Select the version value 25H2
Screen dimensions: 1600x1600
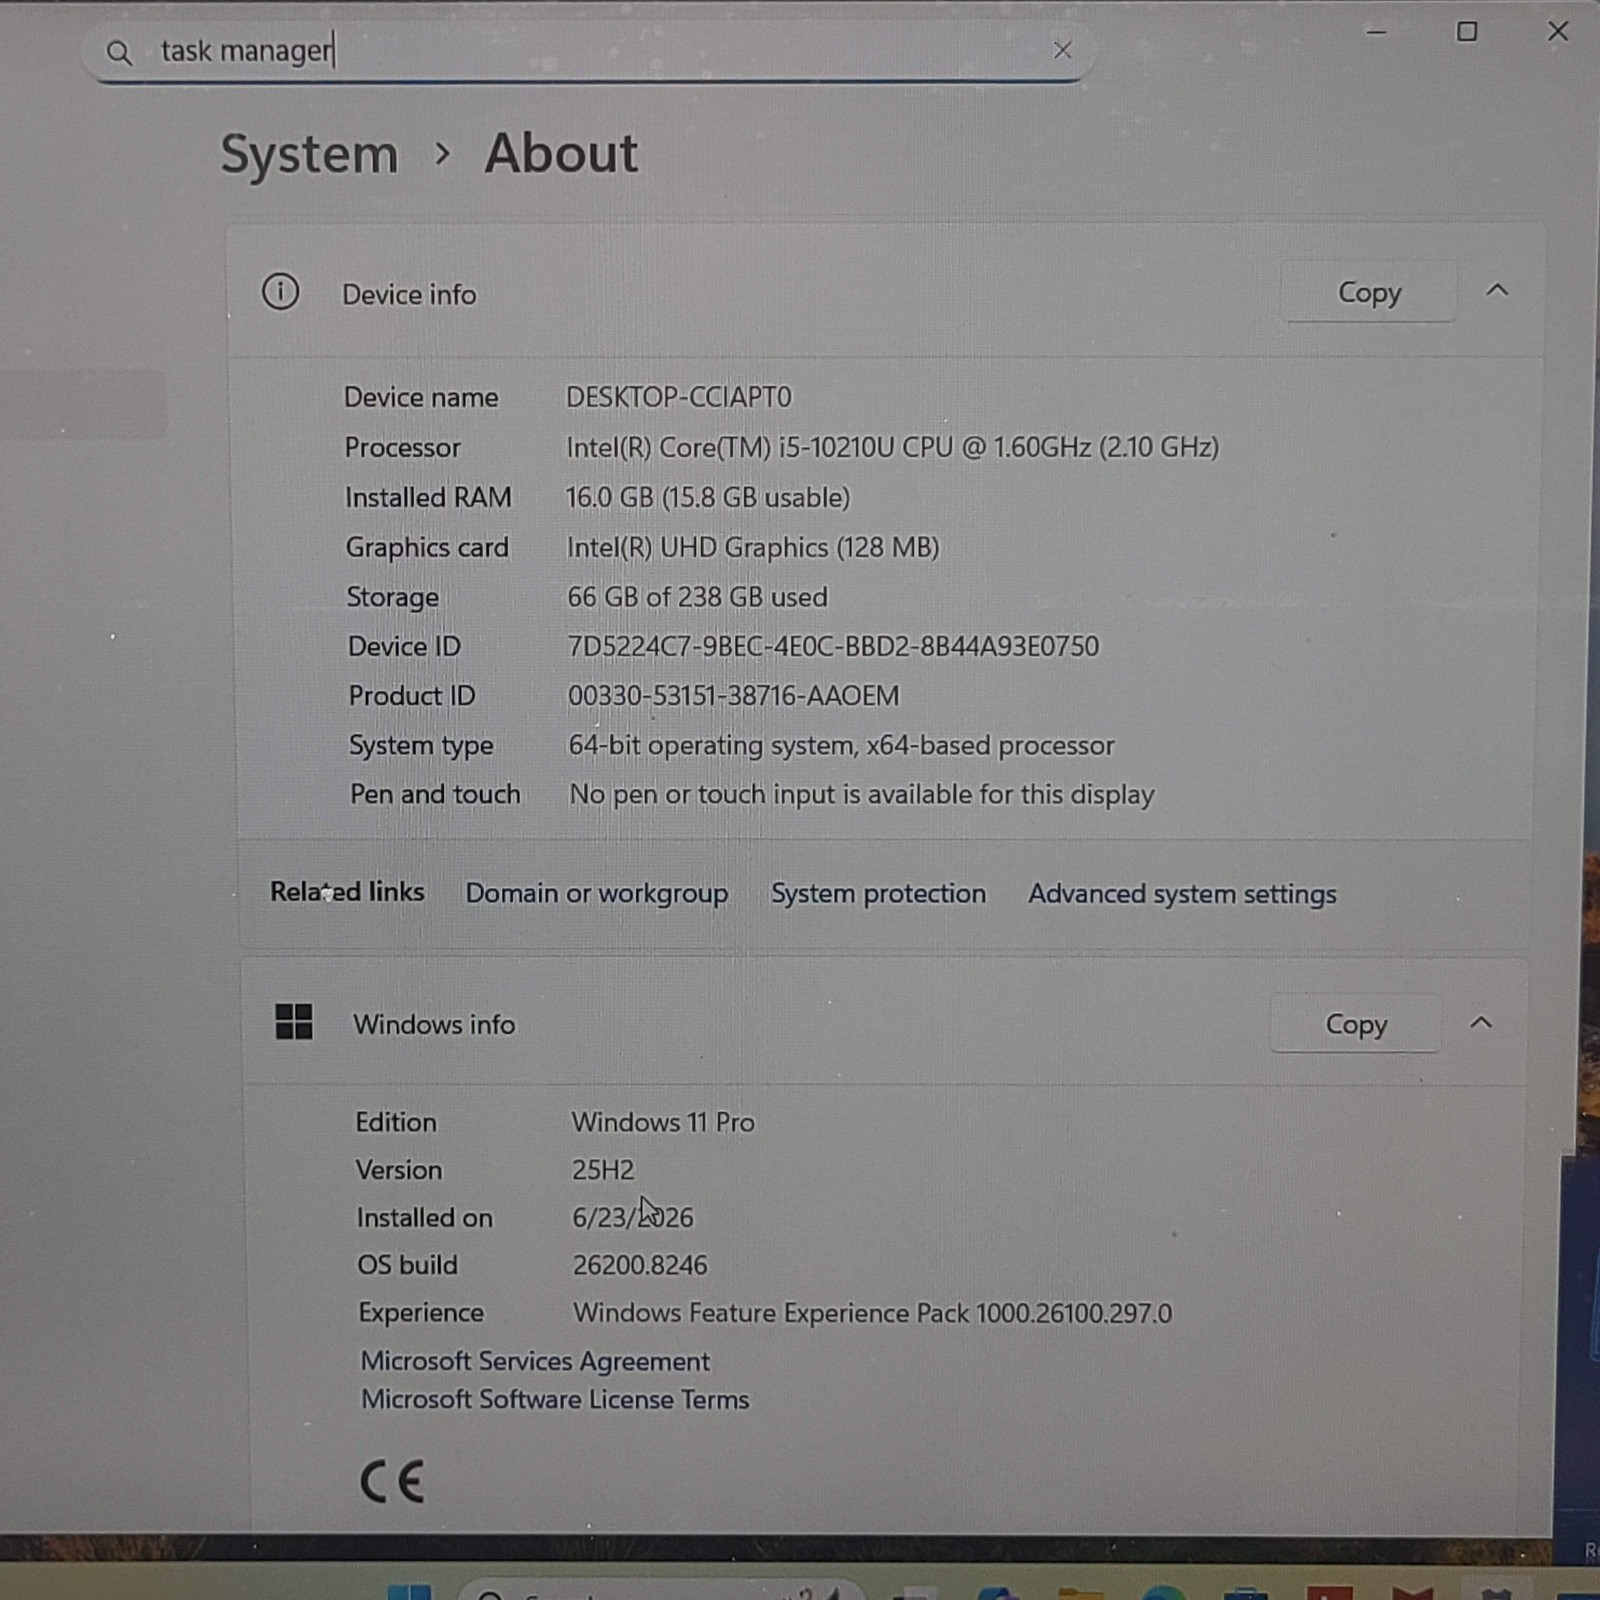point(603,1170)
